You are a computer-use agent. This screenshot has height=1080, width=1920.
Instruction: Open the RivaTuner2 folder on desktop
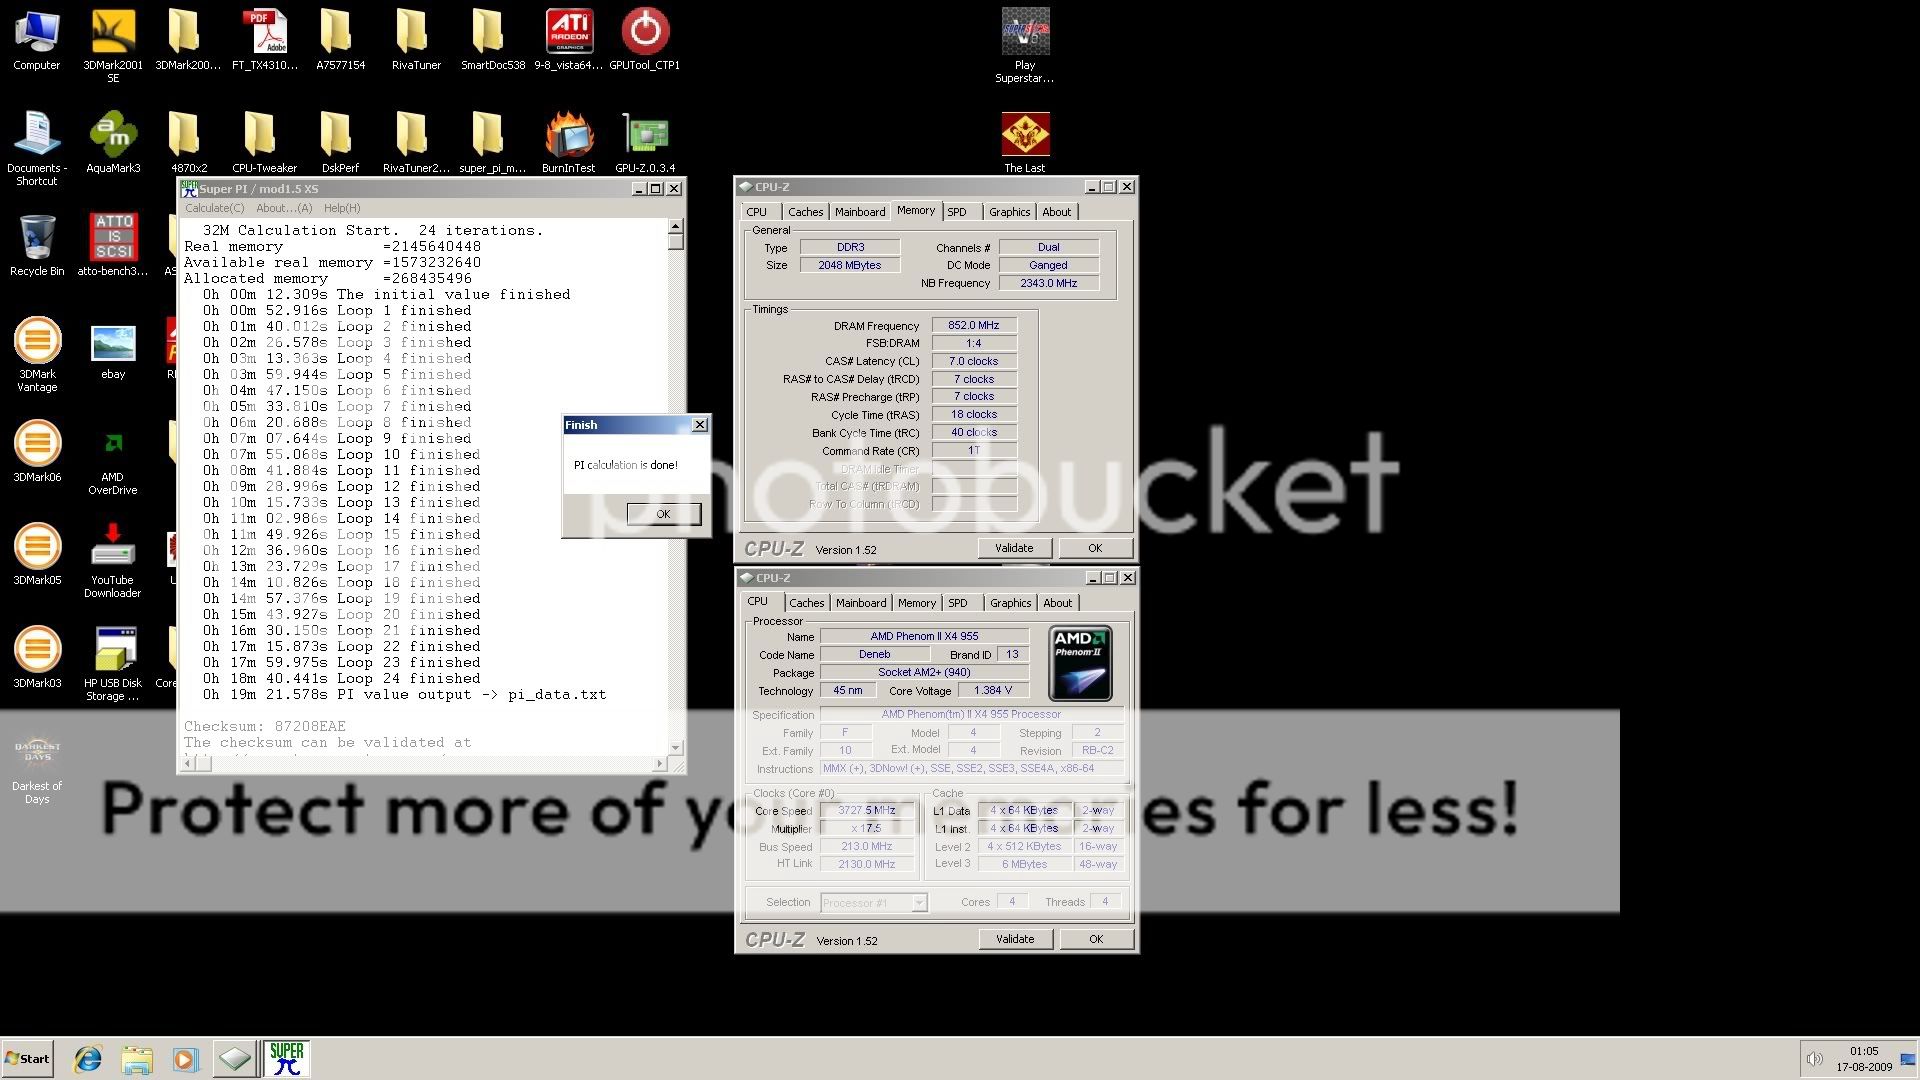coord(416,143)
